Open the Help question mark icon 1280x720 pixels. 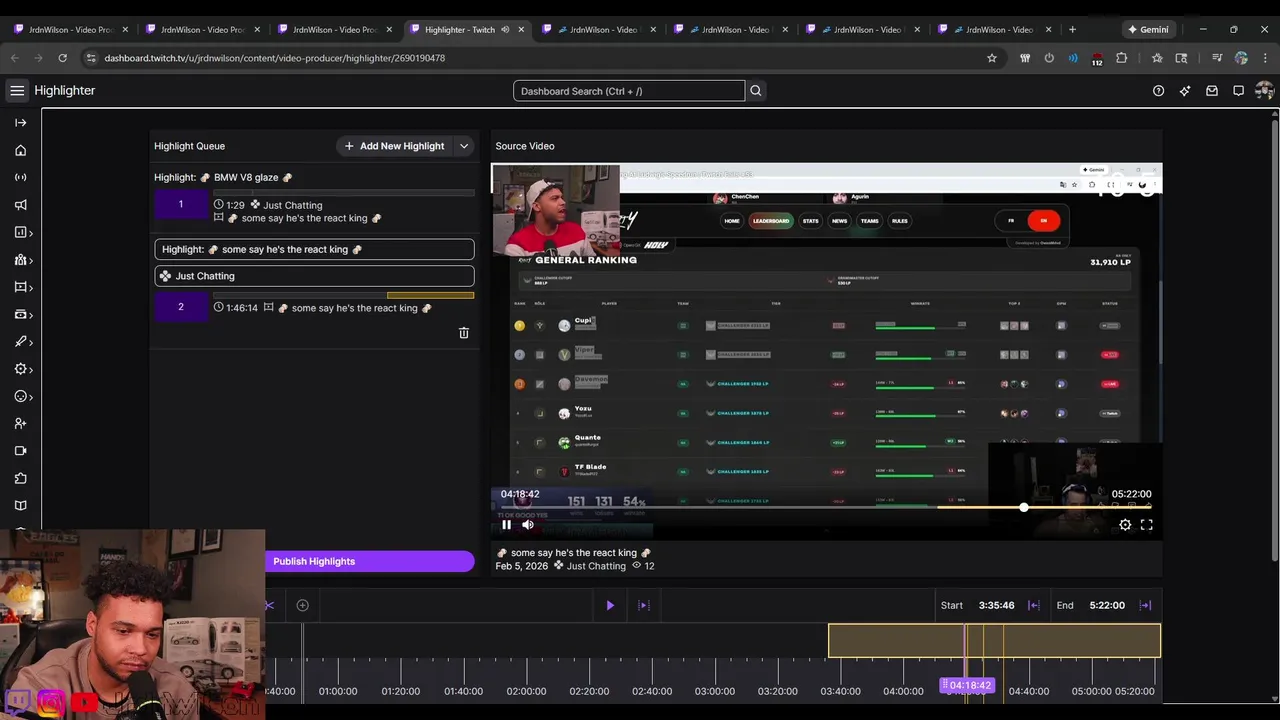pyautogui.click(x=1158, y=91)
